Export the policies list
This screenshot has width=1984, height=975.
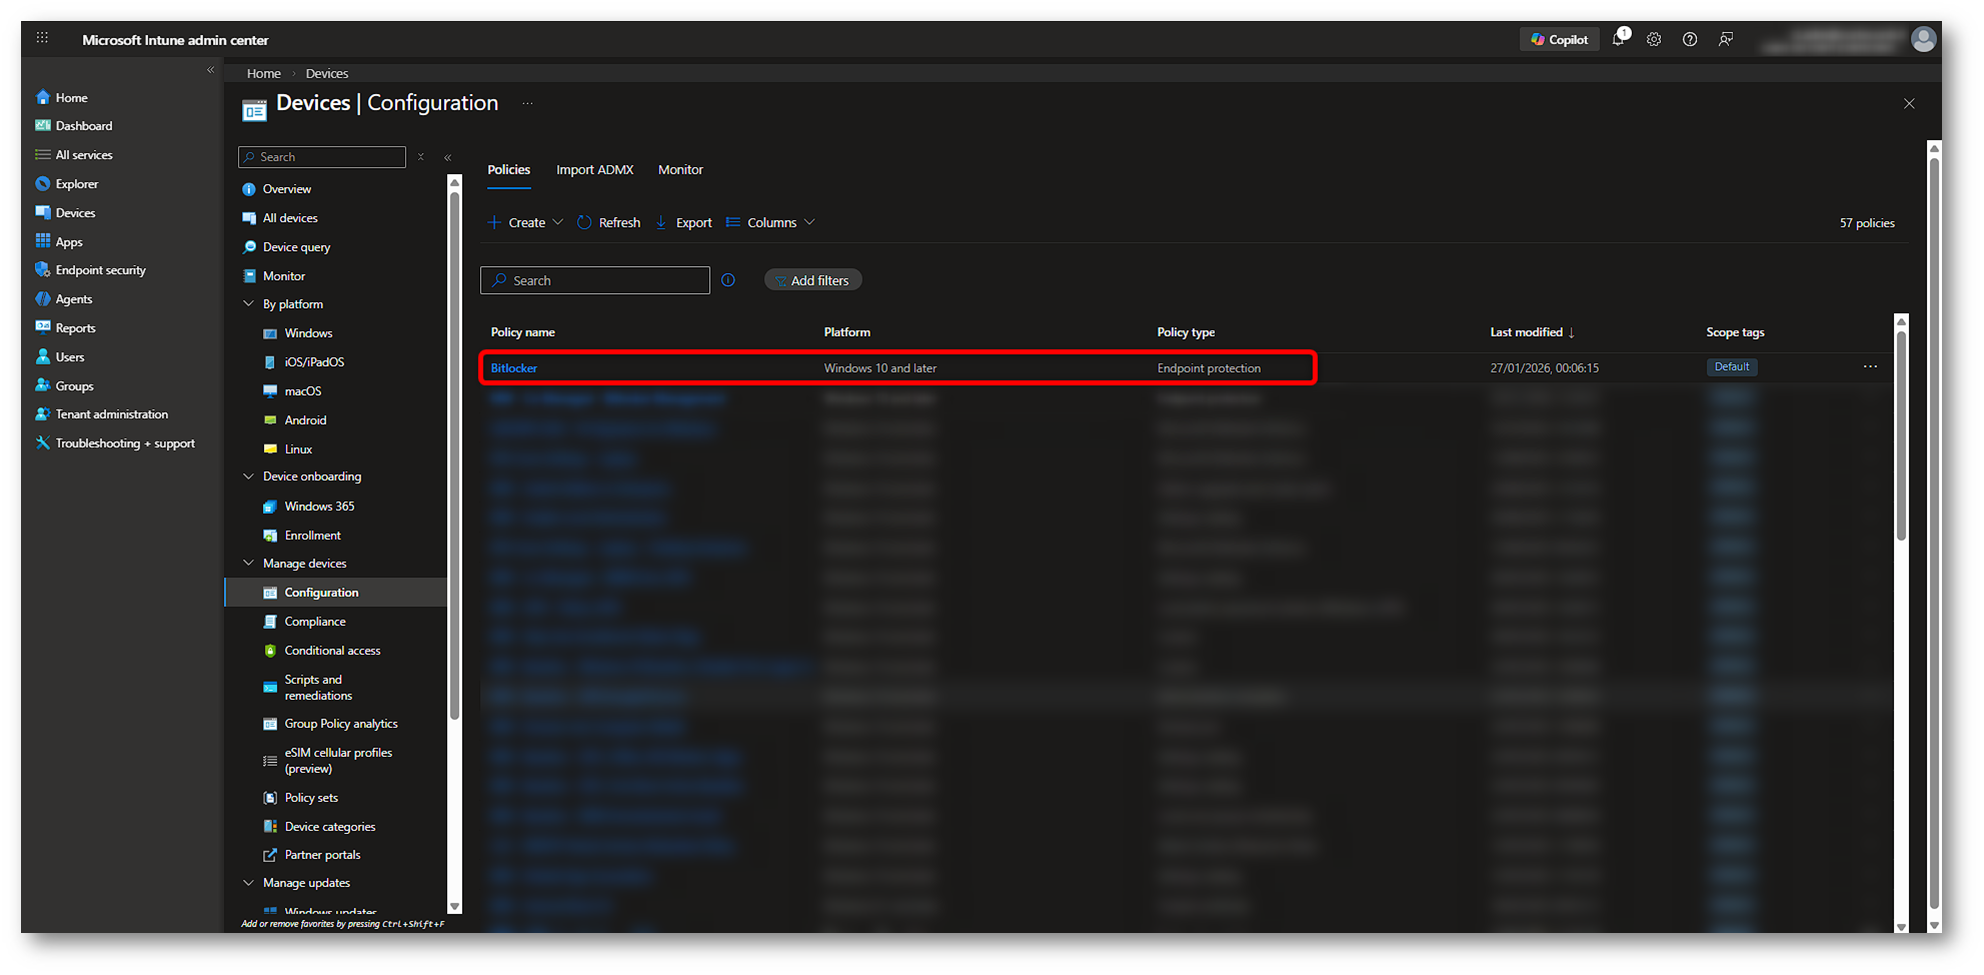tap(684, 223)
